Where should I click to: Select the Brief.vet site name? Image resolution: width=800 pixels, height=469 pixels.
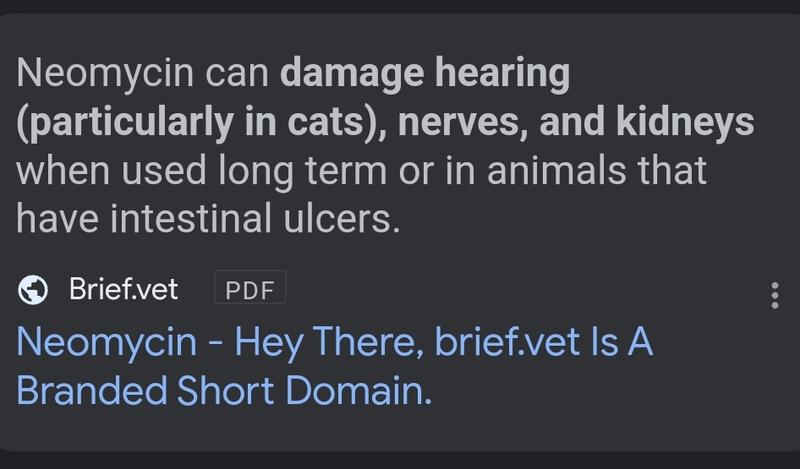pos(123,289)
